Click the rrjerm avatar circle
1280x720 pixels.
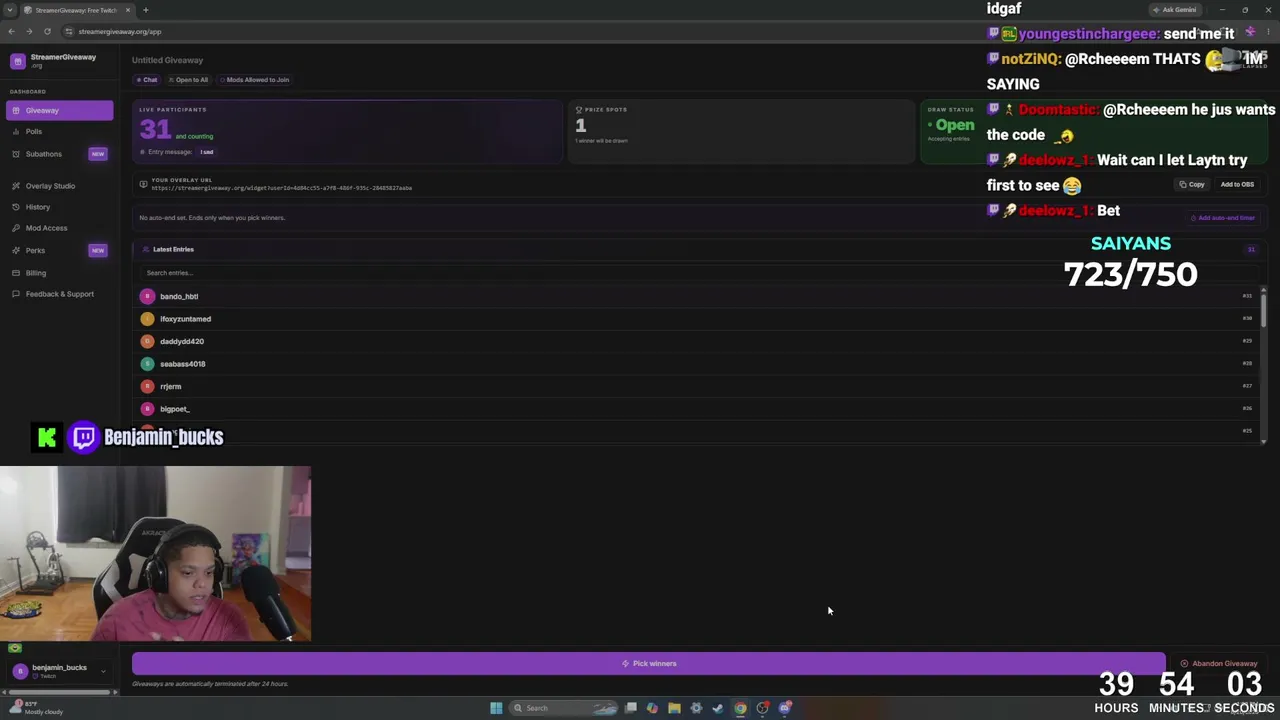(147, 386)
